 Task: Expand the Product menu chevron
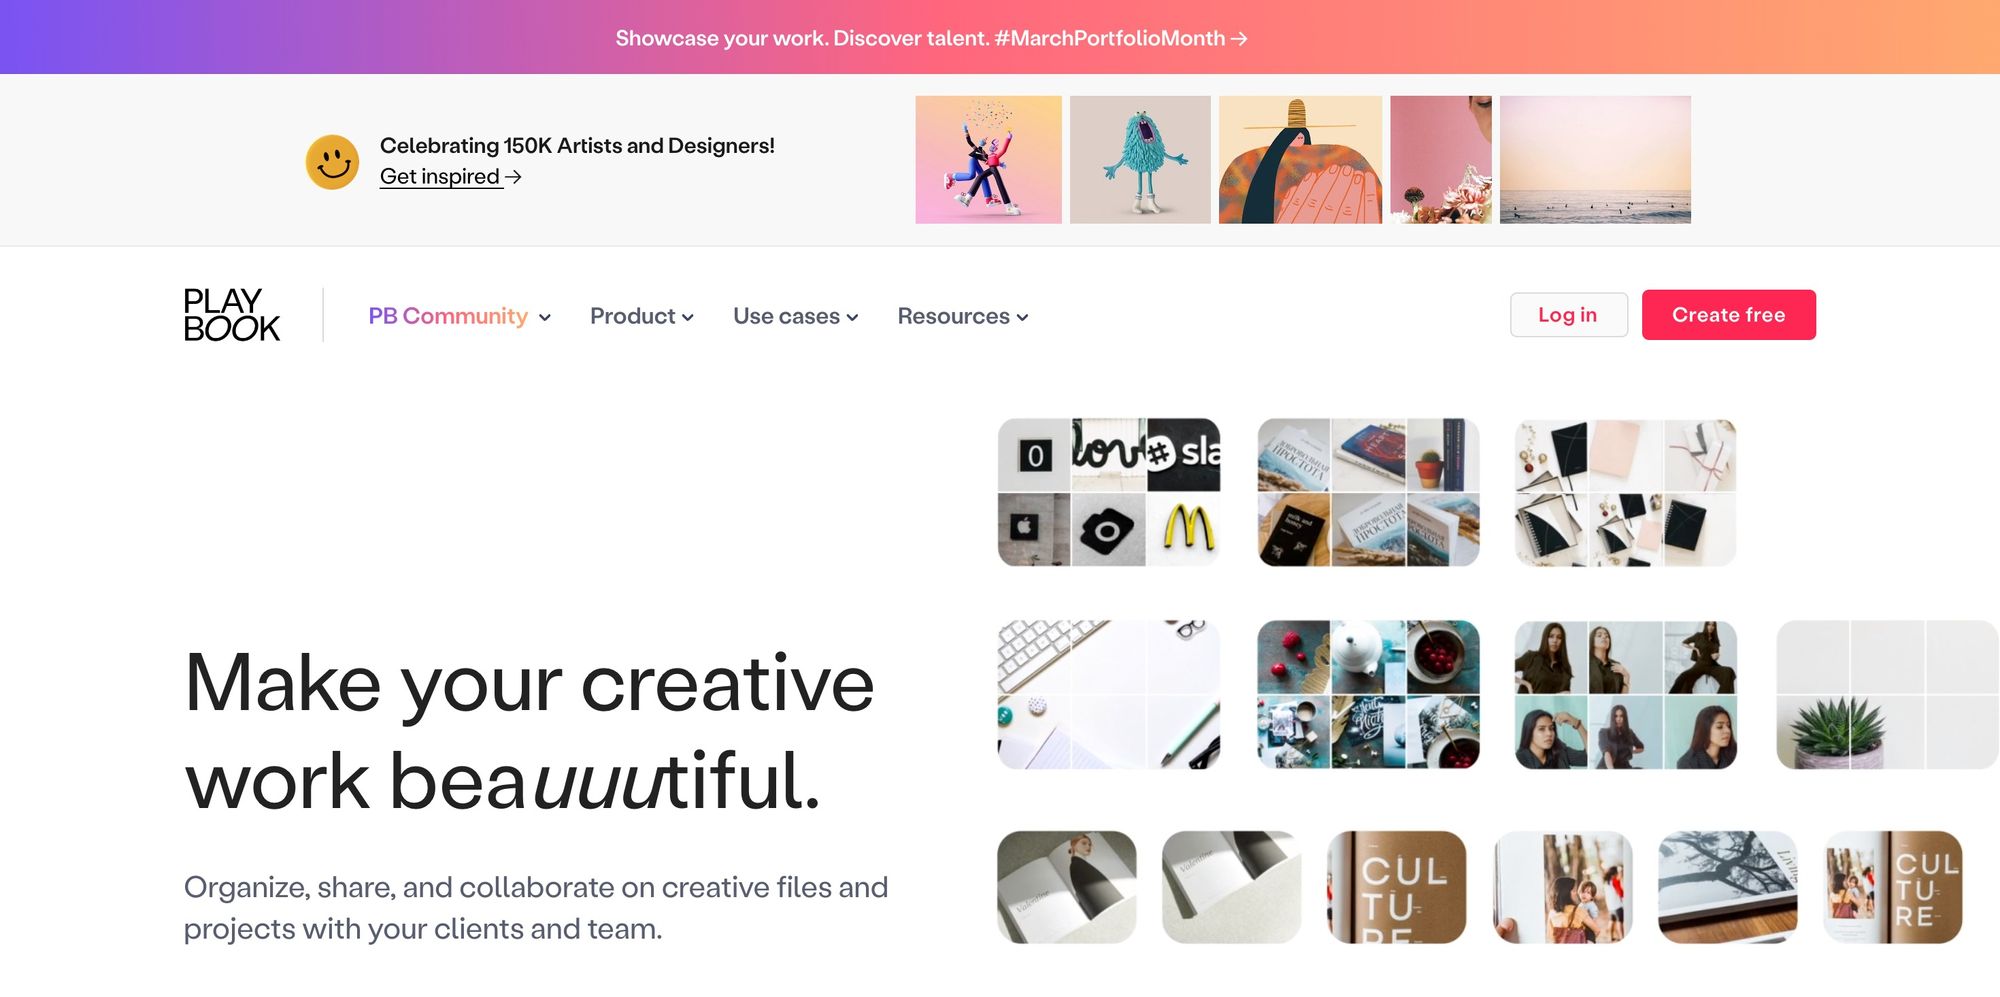coord(688,317)
